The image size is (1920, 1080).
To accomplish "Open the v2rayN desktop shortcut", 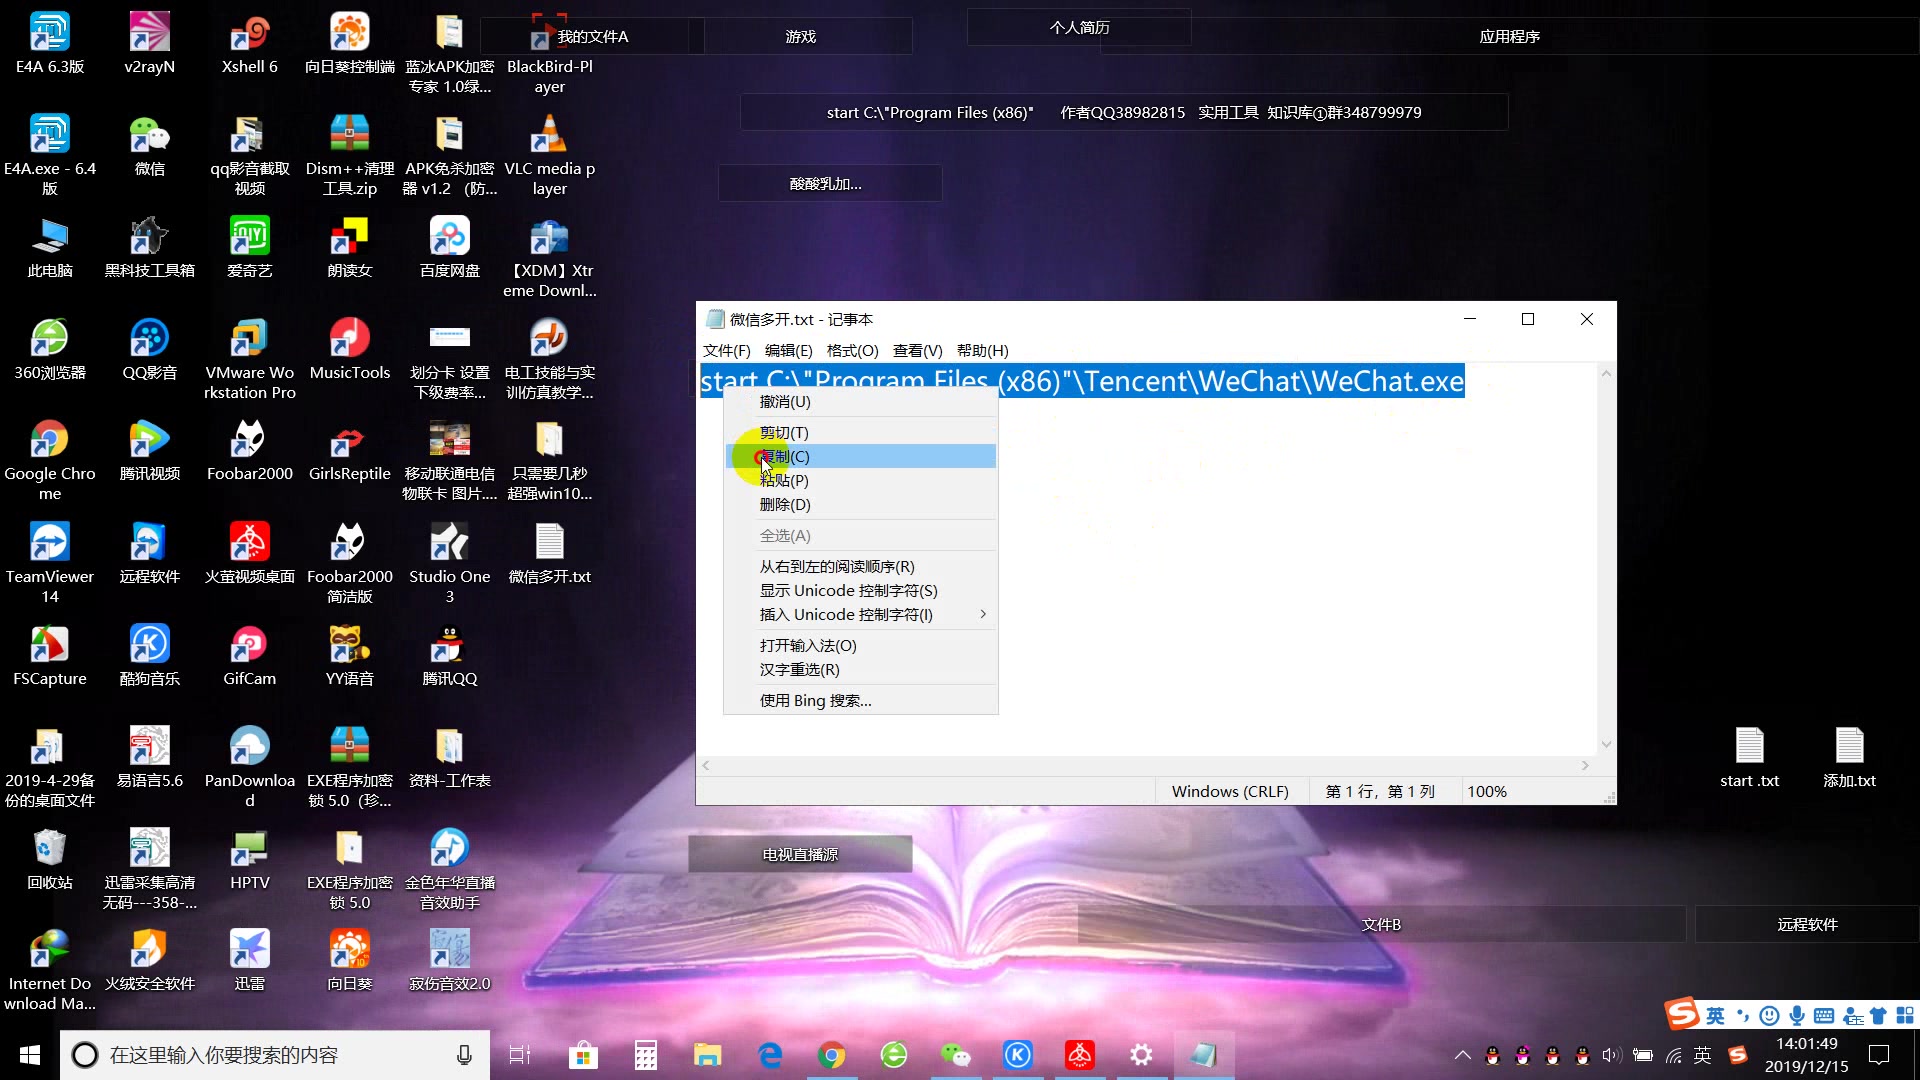I will [x=149, y=44].
